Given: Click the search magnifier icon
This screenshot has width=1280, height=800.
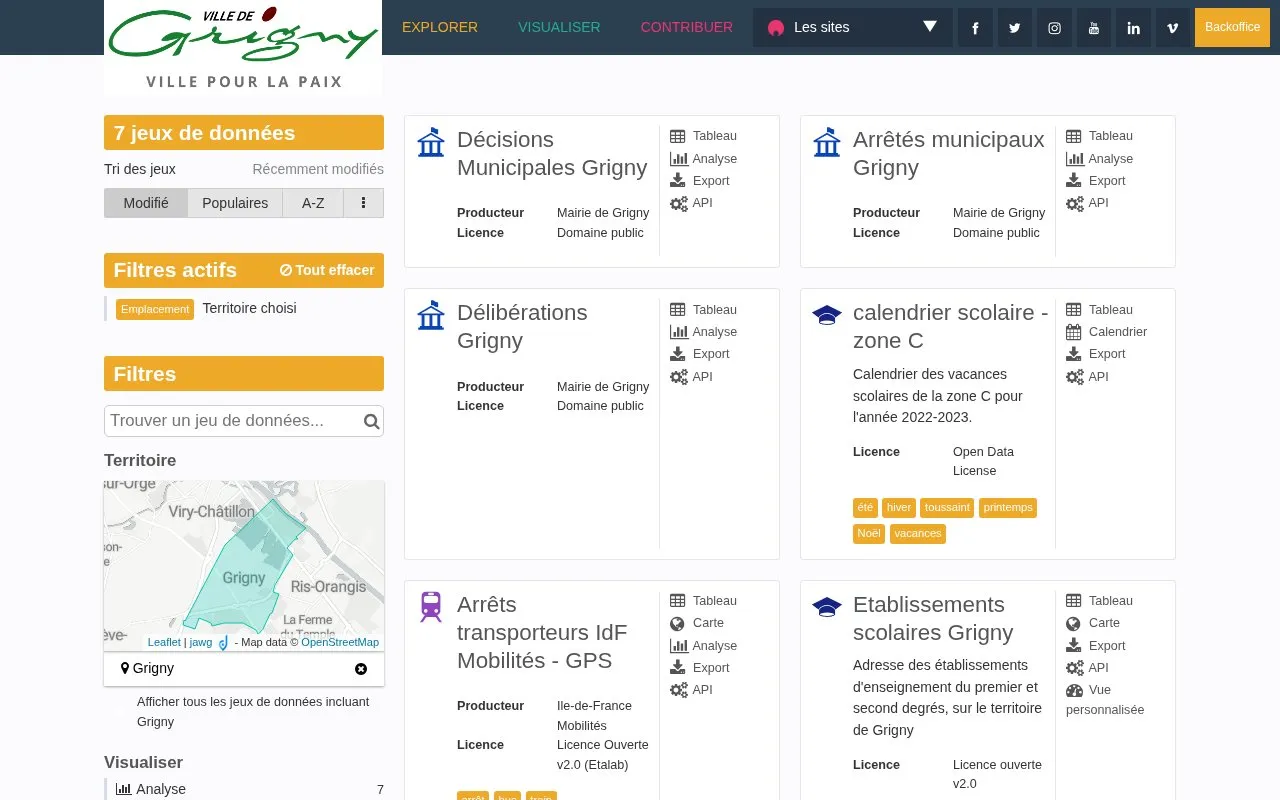Looking at the screenshot, I should [x=371, y=421].
